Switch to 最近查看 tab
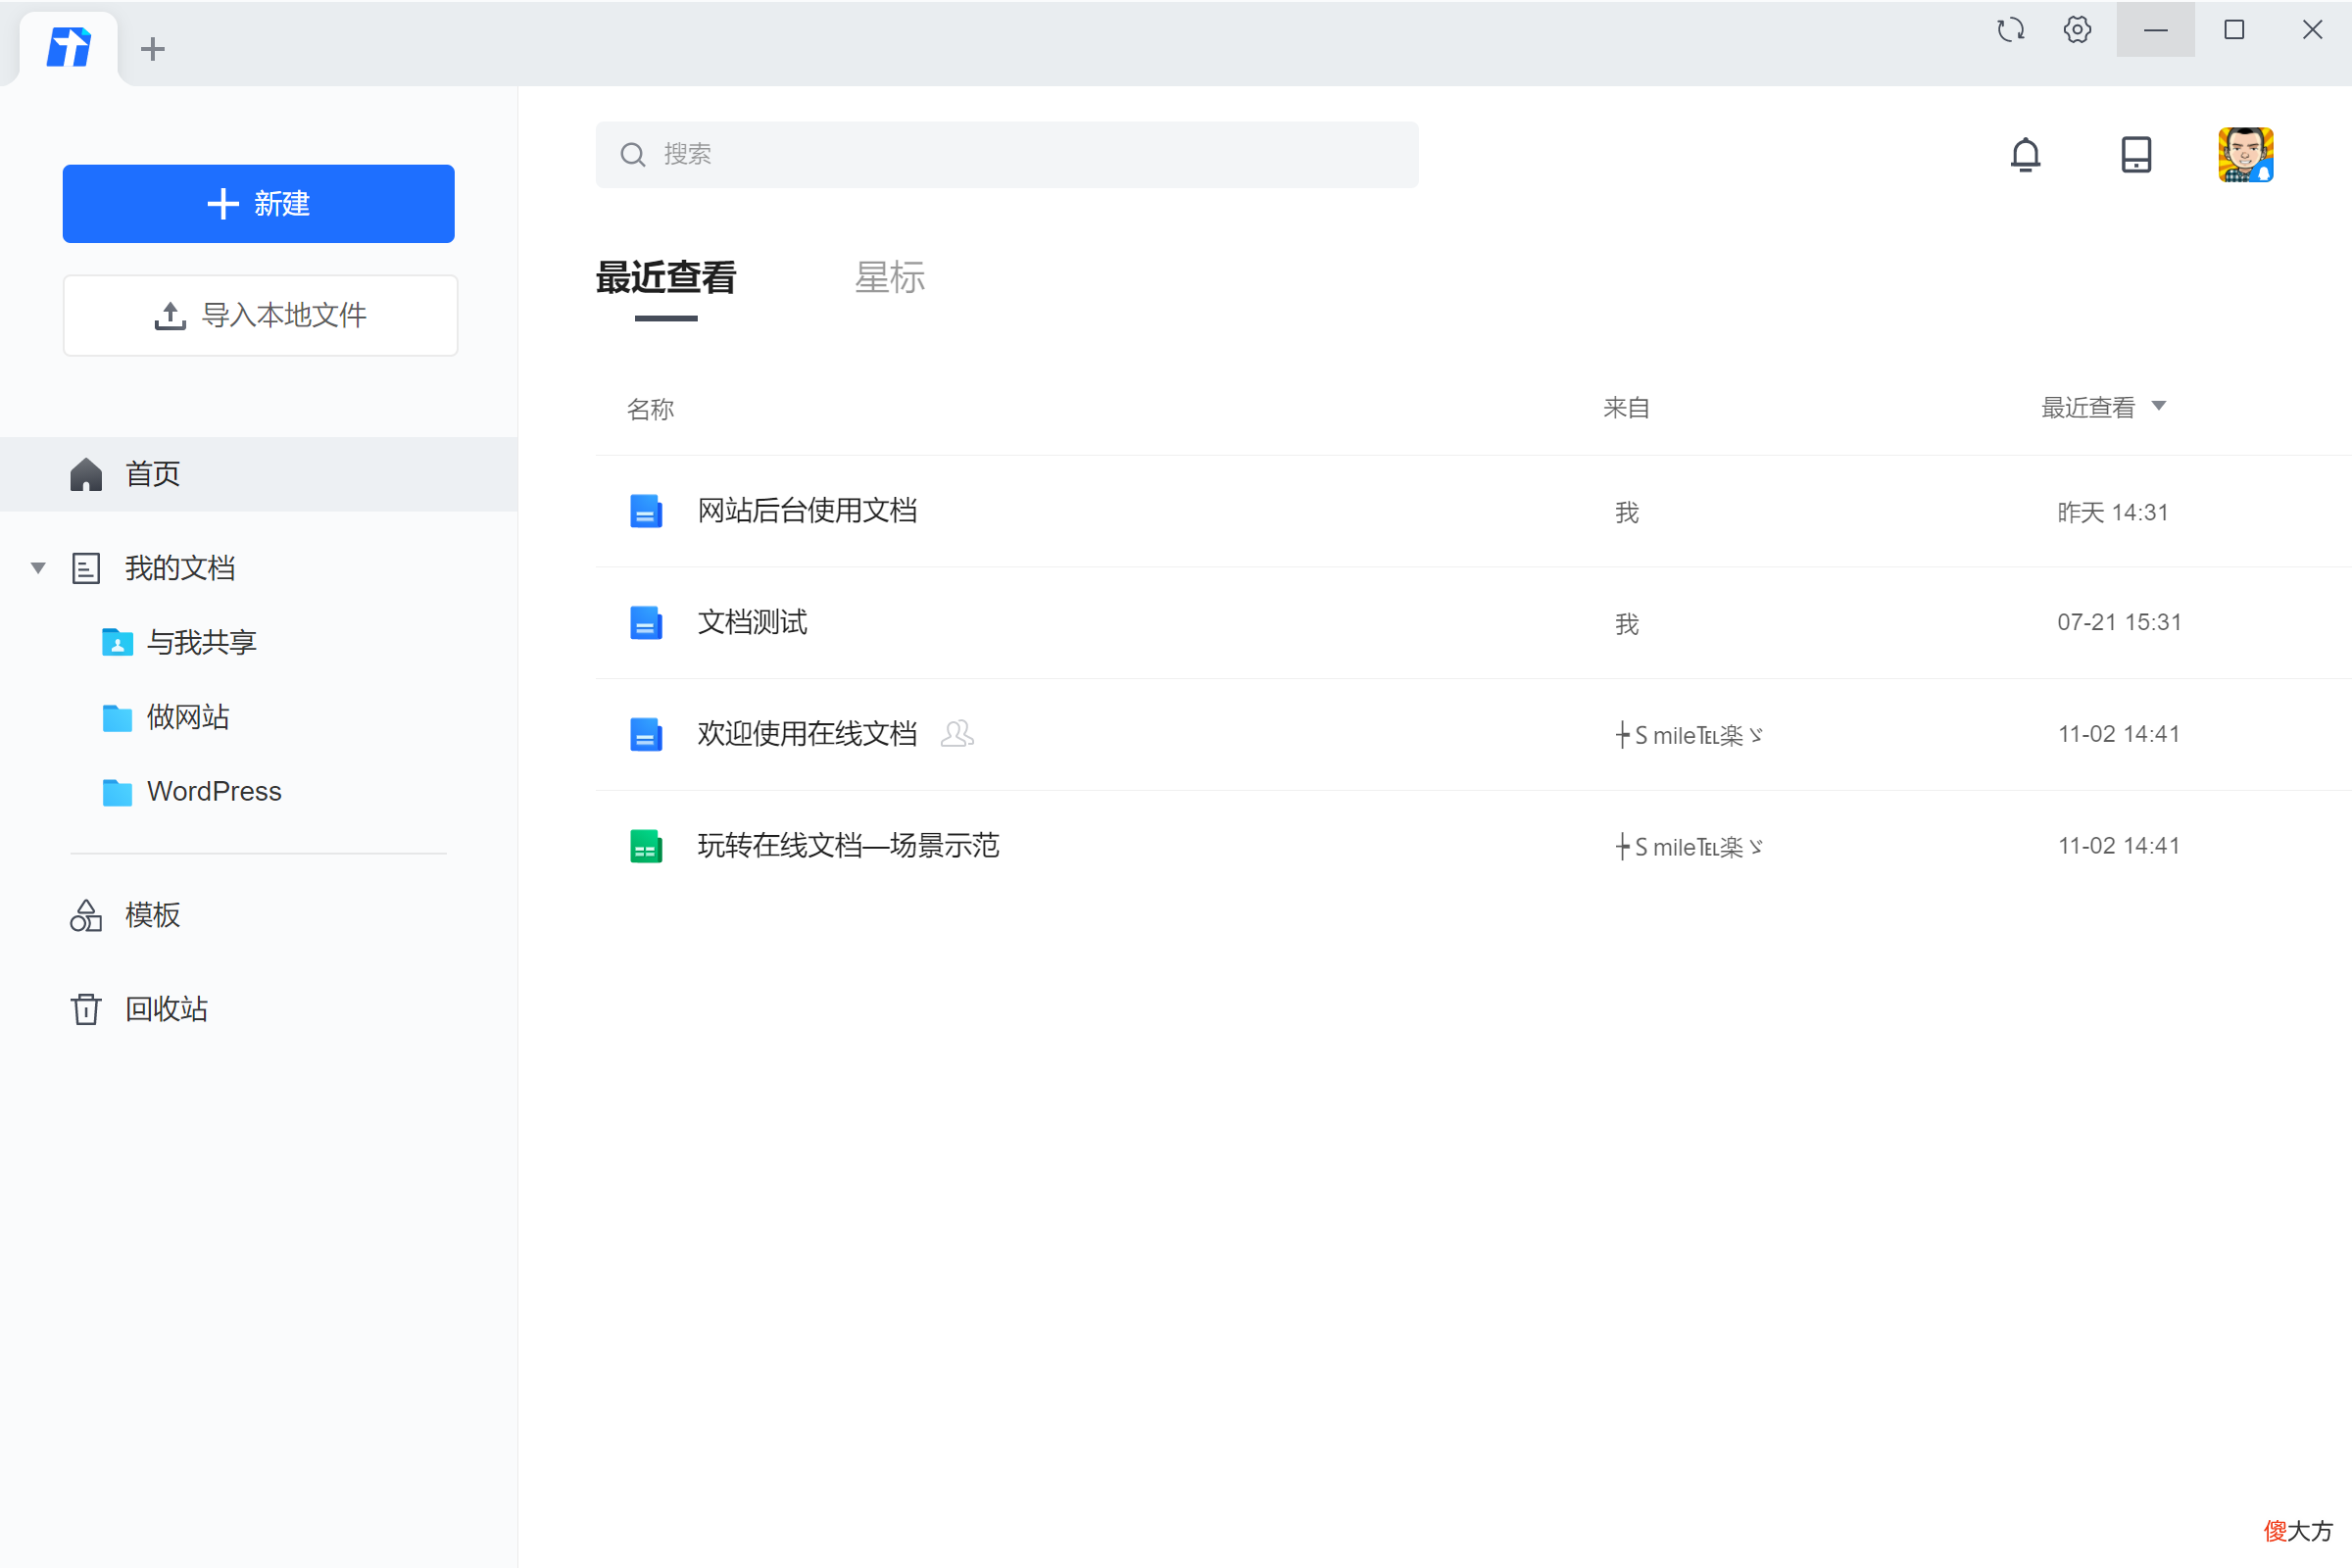The height and width of the screenshot is (1568, 2352). pyautogui.click(x=665, y=278)
